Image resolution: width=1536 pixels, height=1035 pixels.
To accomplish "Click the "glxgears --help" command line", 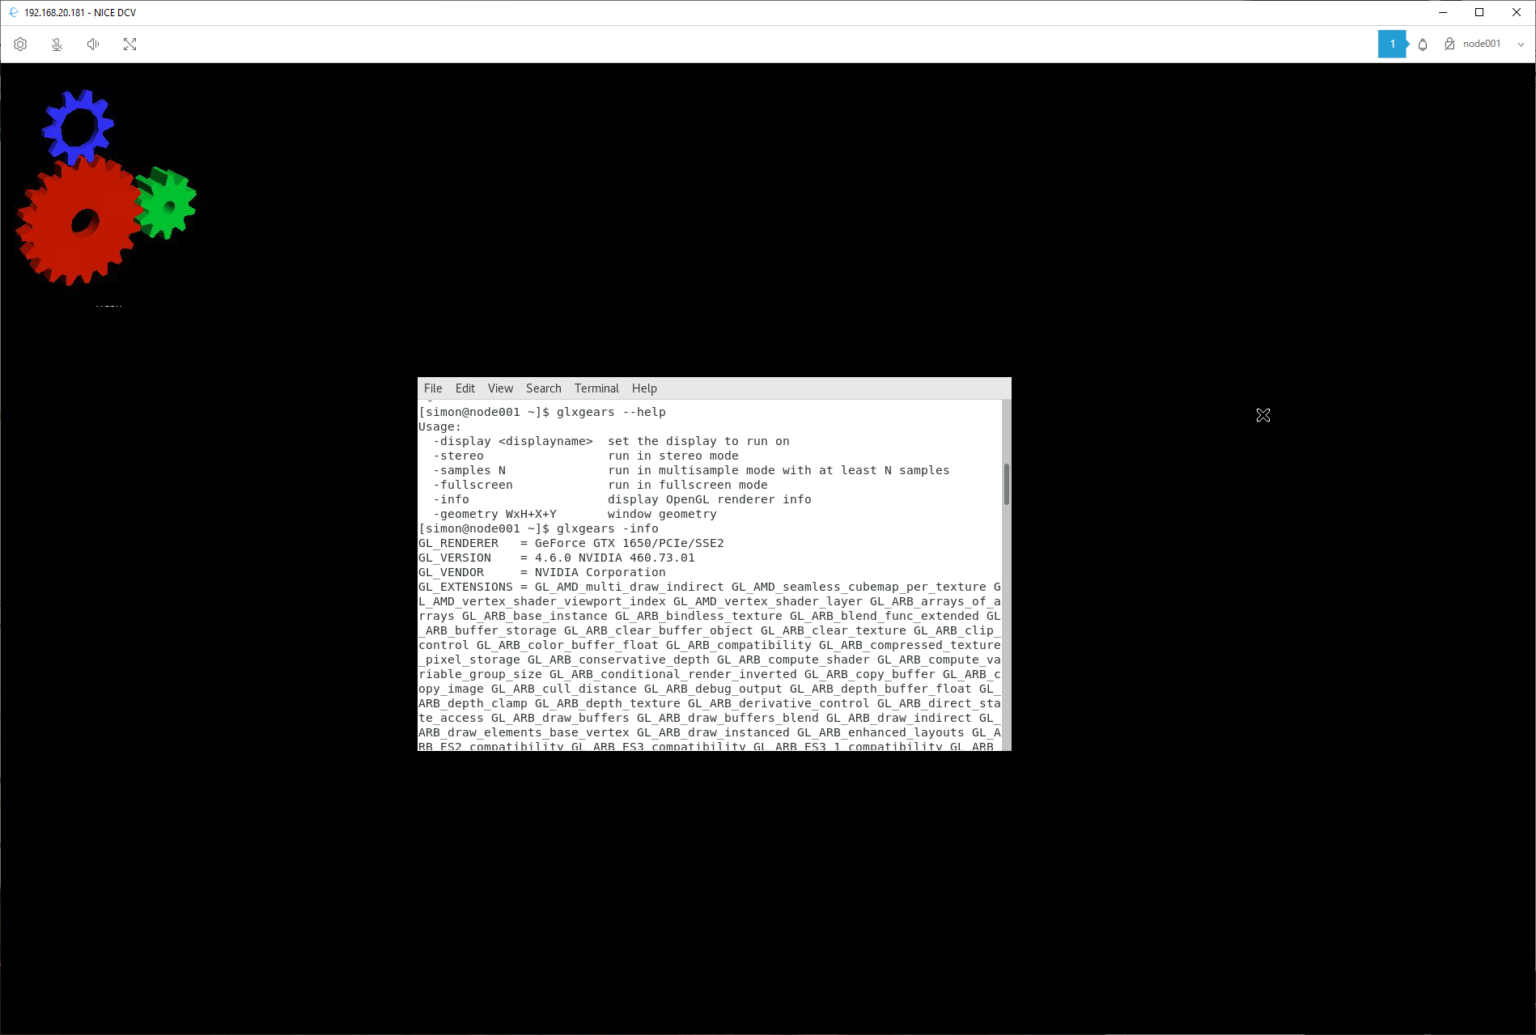I will pos(611,412).
